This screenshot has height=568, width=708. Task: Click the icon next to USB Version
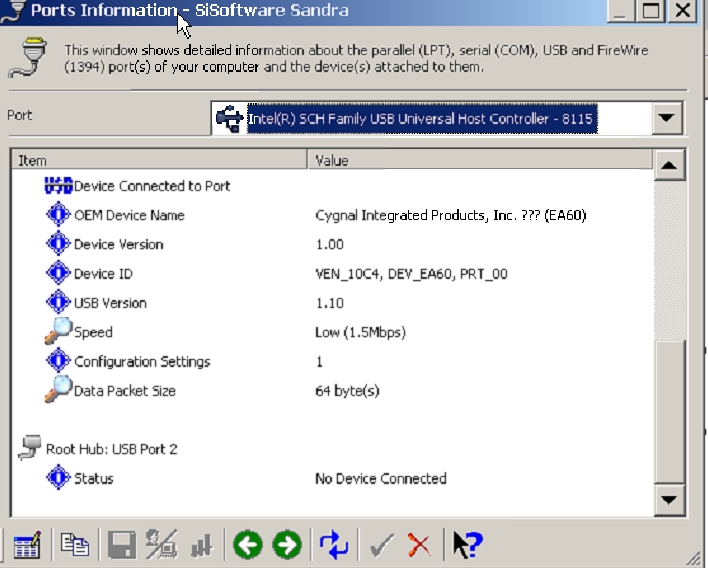58,302
